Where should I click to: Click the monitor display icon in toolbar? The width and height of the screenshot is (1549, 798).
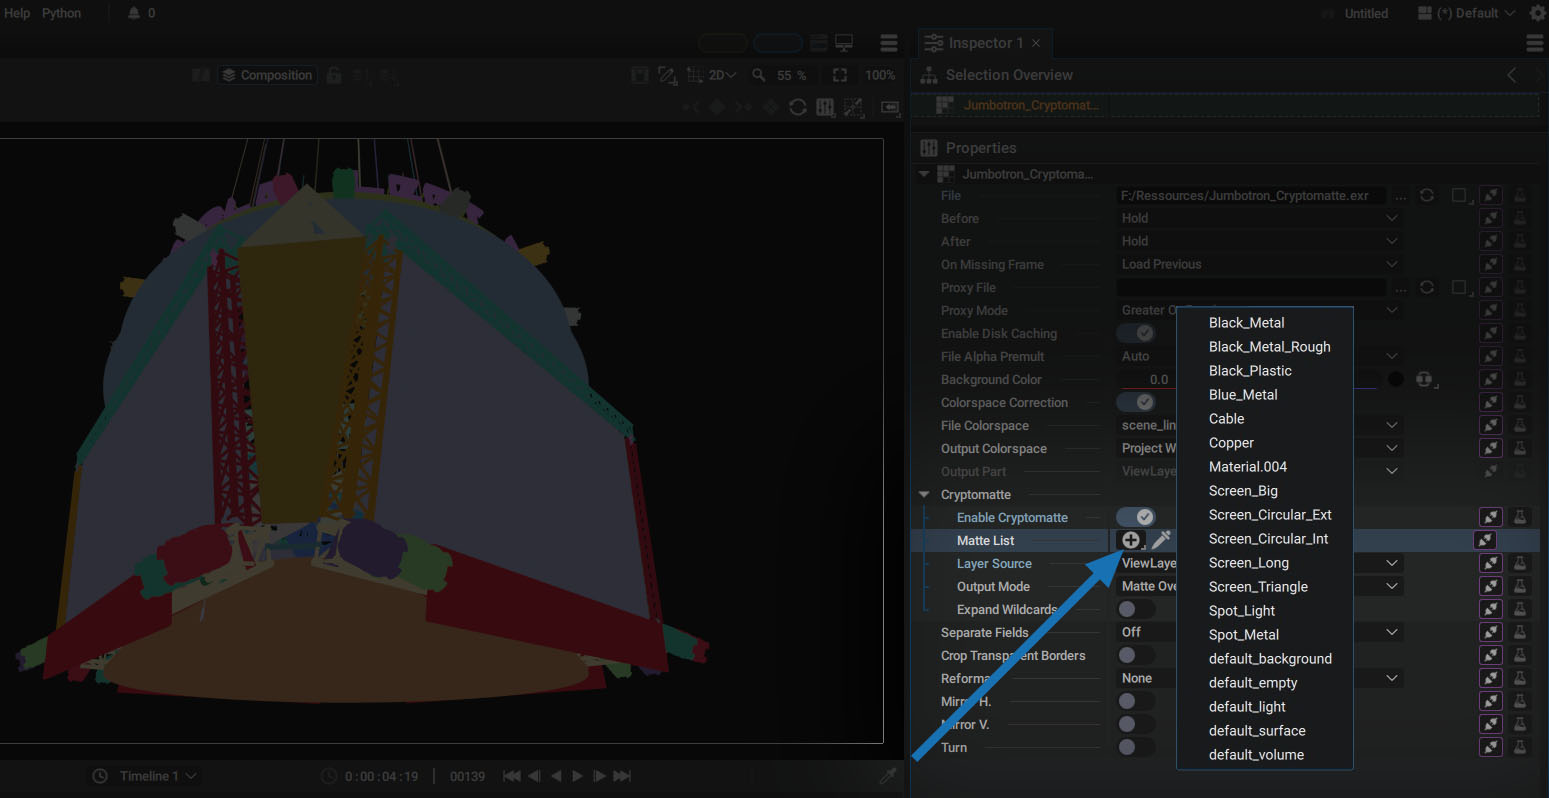tap(844, 43)
